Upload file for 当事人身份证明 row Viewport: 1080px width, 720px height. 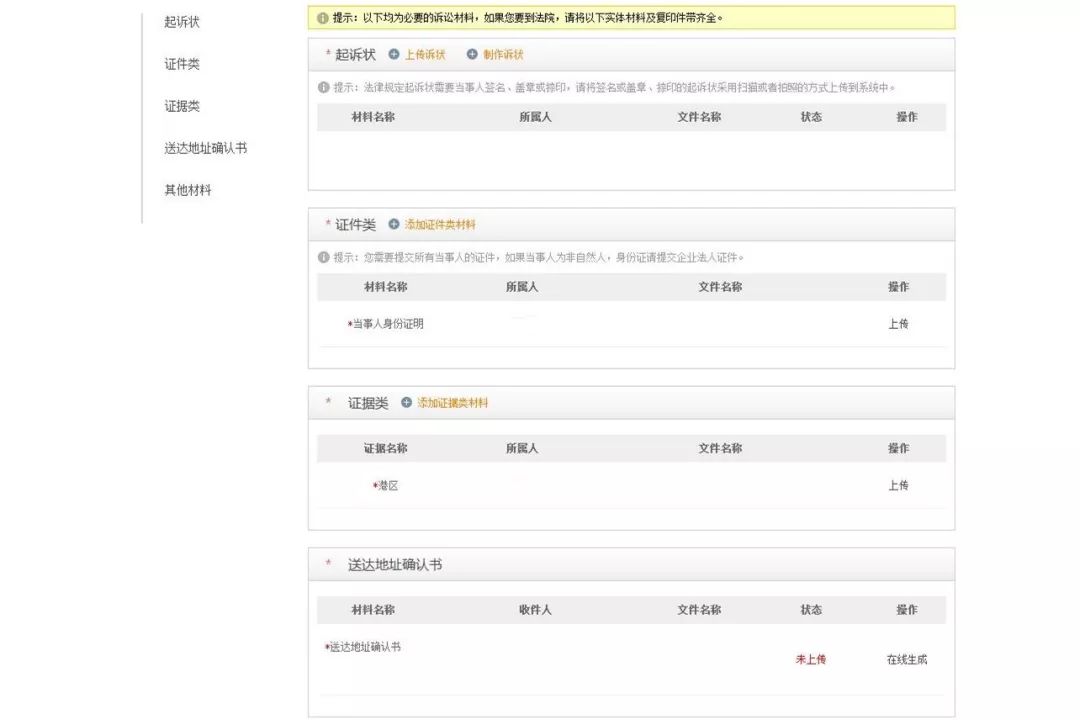click(x=898, y=324)
